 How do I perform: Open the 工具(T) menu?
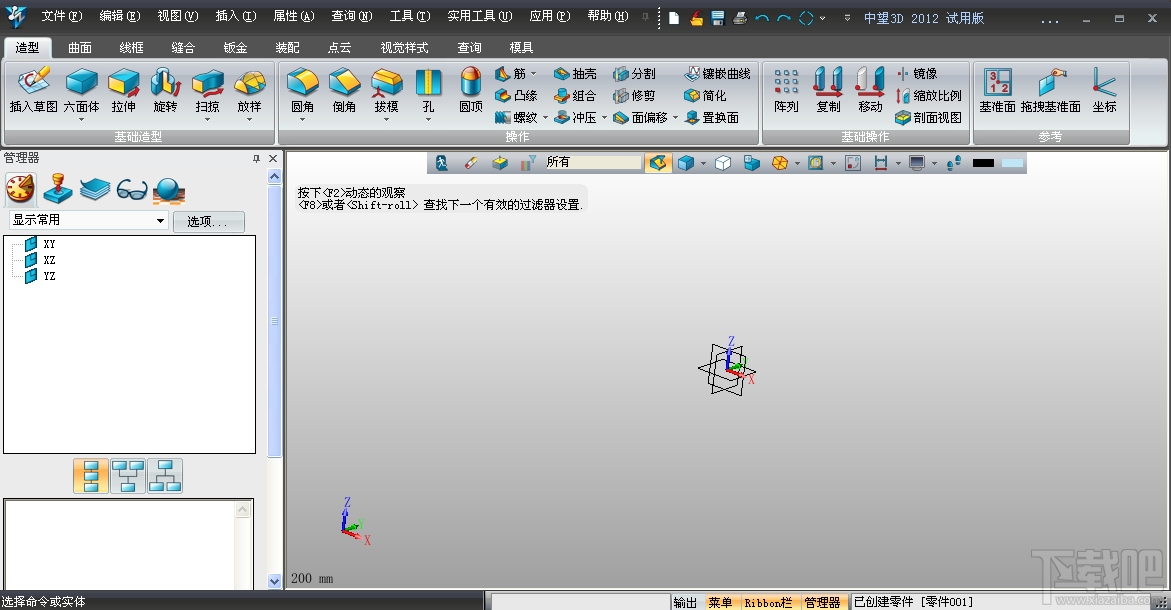(x=409, y=17)
